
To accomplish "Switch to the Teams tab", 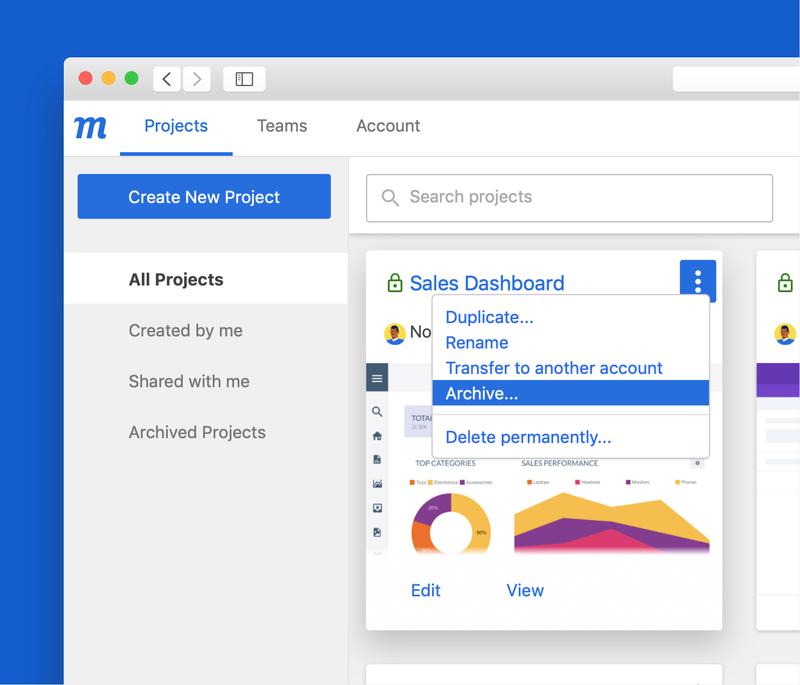I will point(281,127).
